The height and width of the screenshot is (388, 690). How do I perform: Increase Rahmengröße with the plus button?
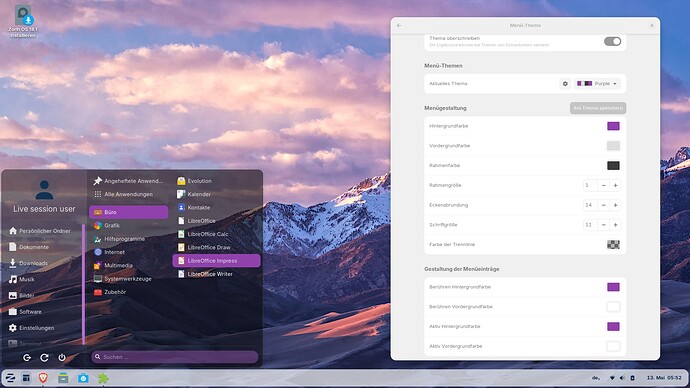(x=615, y=185)
